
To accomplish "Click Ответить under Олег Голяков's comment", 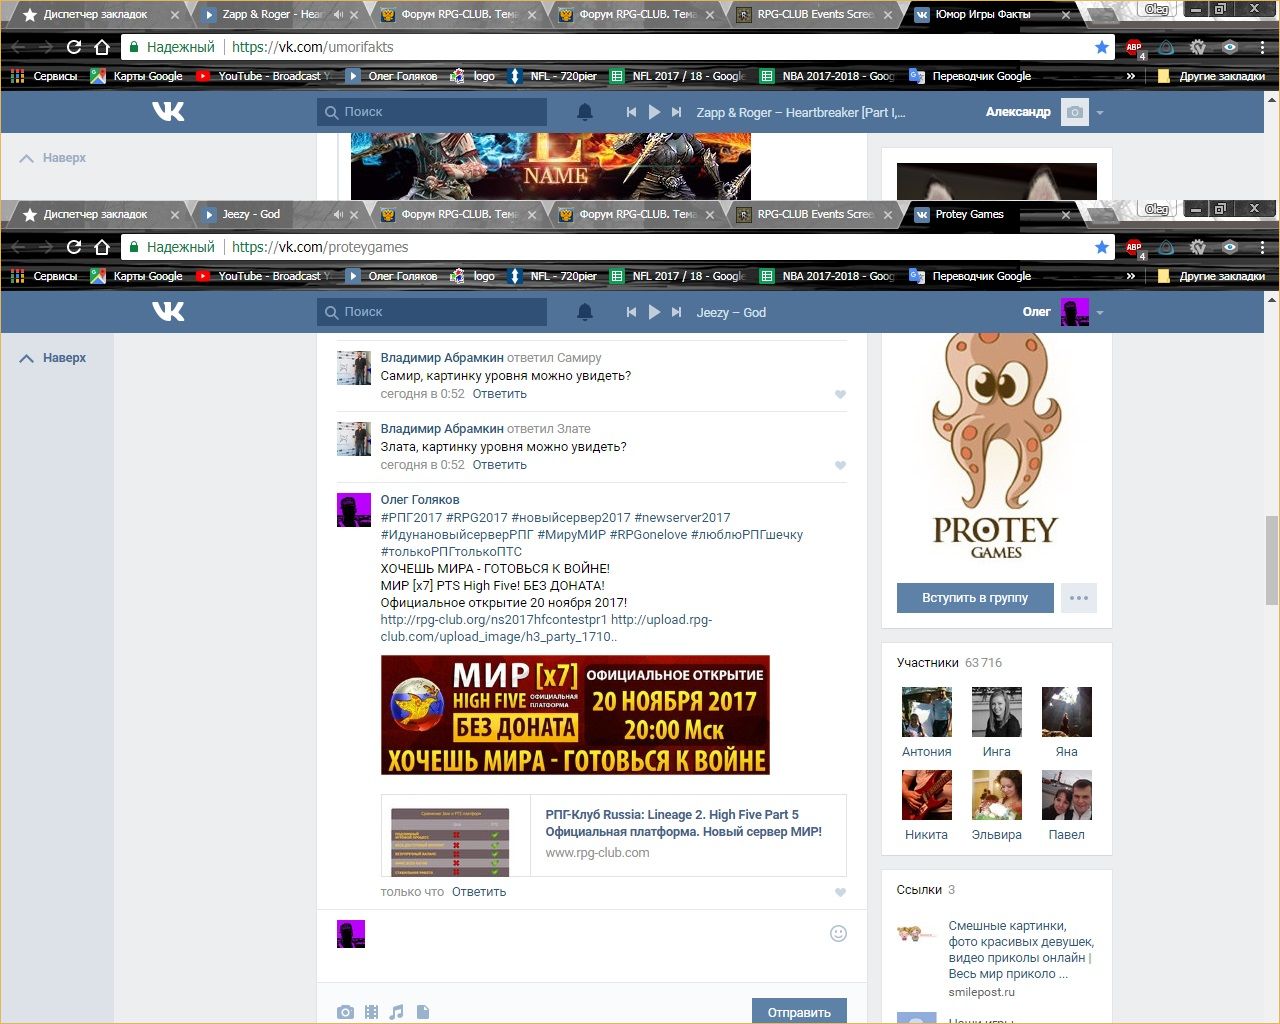I will tap(479, 892).
